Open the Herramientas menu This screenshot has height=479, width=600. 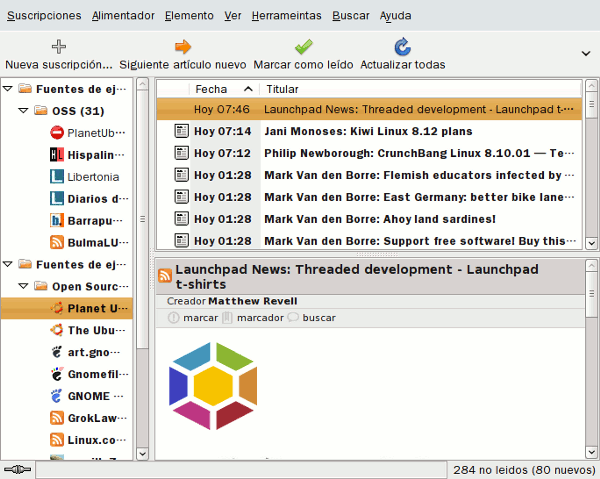pos(286,16)
